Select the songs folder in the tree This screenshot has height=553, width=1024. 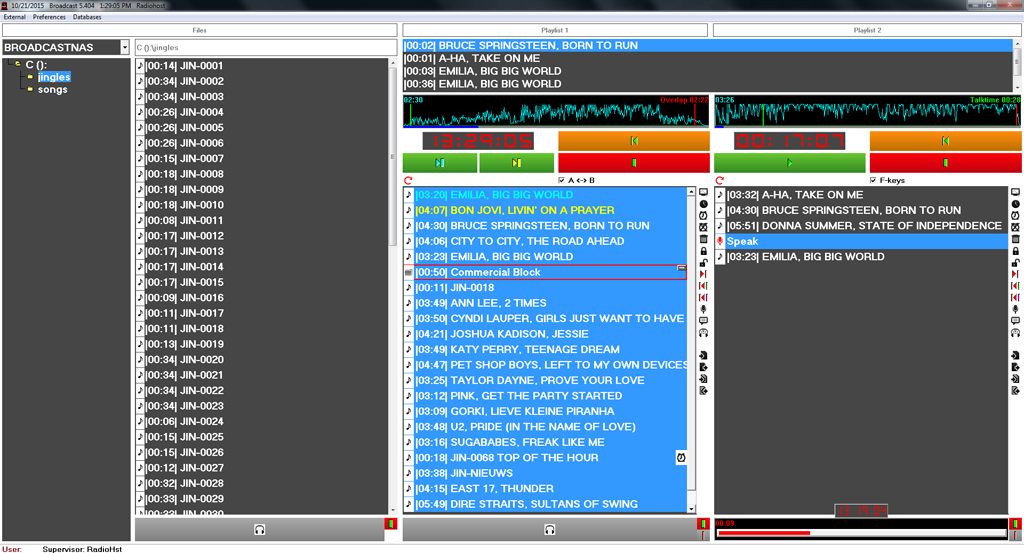53,89
